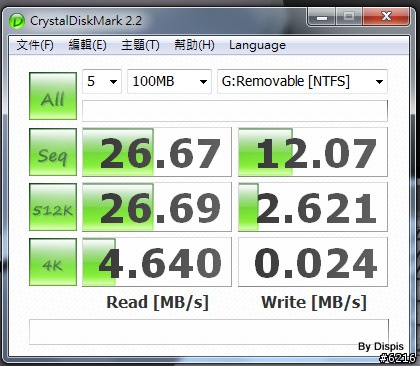Start the 512K random test
Screen dimensions: 420x366
pos(53,207)
